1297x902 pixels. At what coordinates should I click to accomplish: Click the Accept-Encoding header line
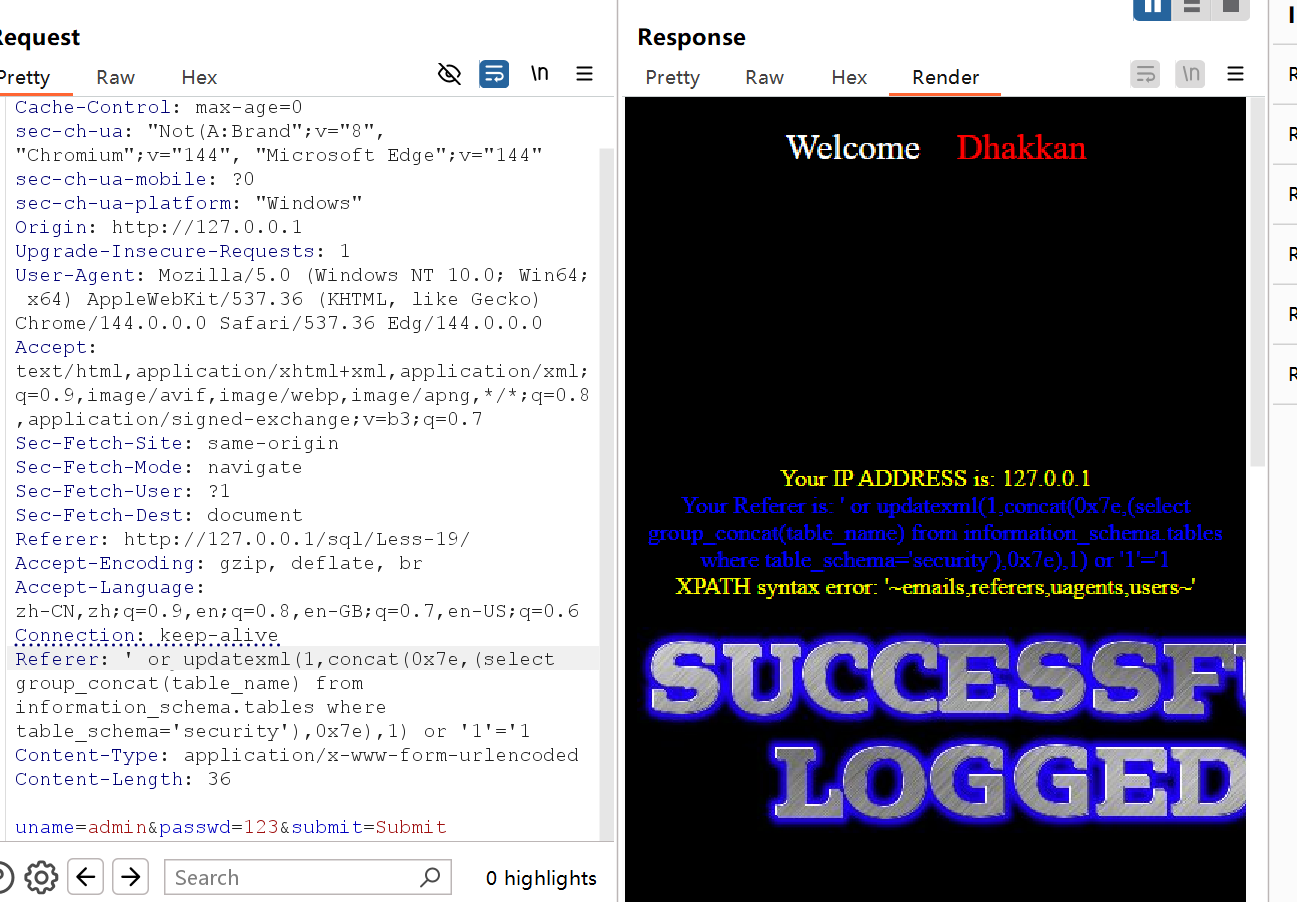coord(218,563)
